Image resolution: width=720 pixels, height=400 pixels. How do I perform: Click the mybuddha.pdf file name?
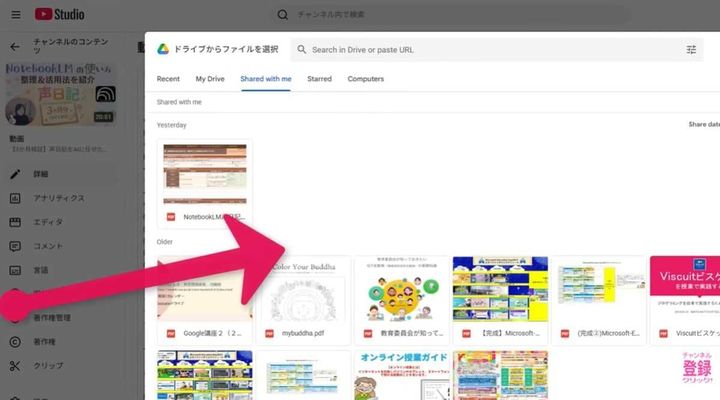click(303, 333)
